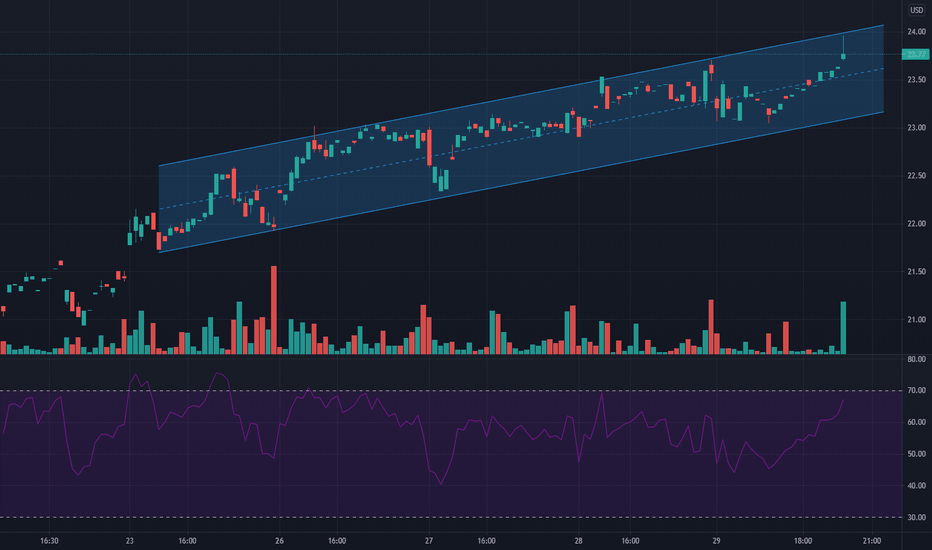Open the USD currency selector

(x=915, y=11)
